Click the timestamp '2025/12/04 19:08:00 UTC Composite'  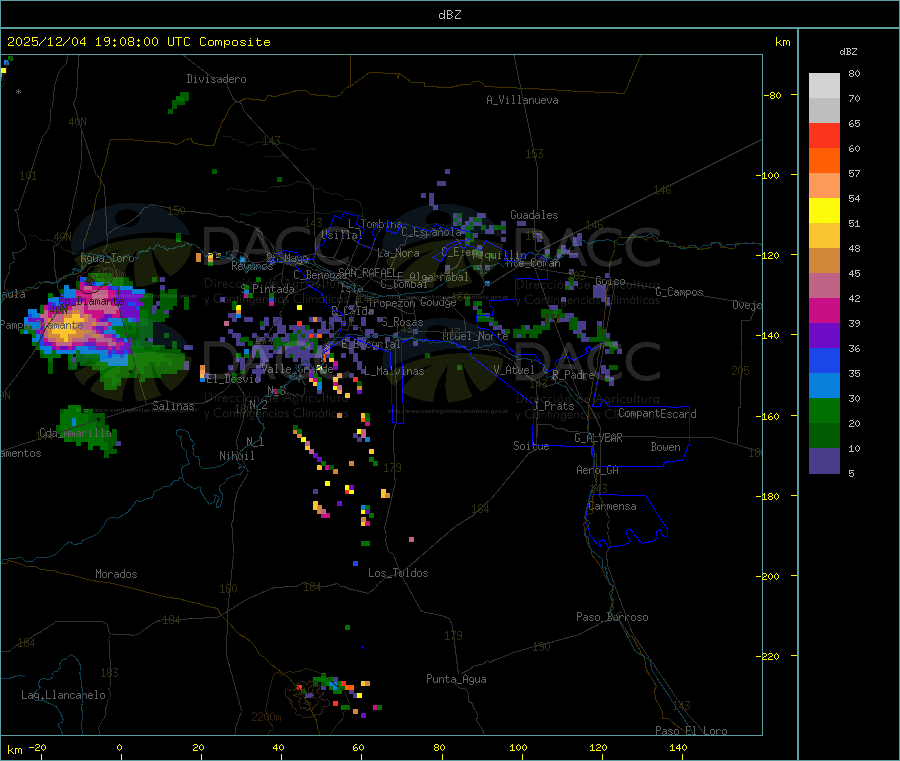[138, 42]
